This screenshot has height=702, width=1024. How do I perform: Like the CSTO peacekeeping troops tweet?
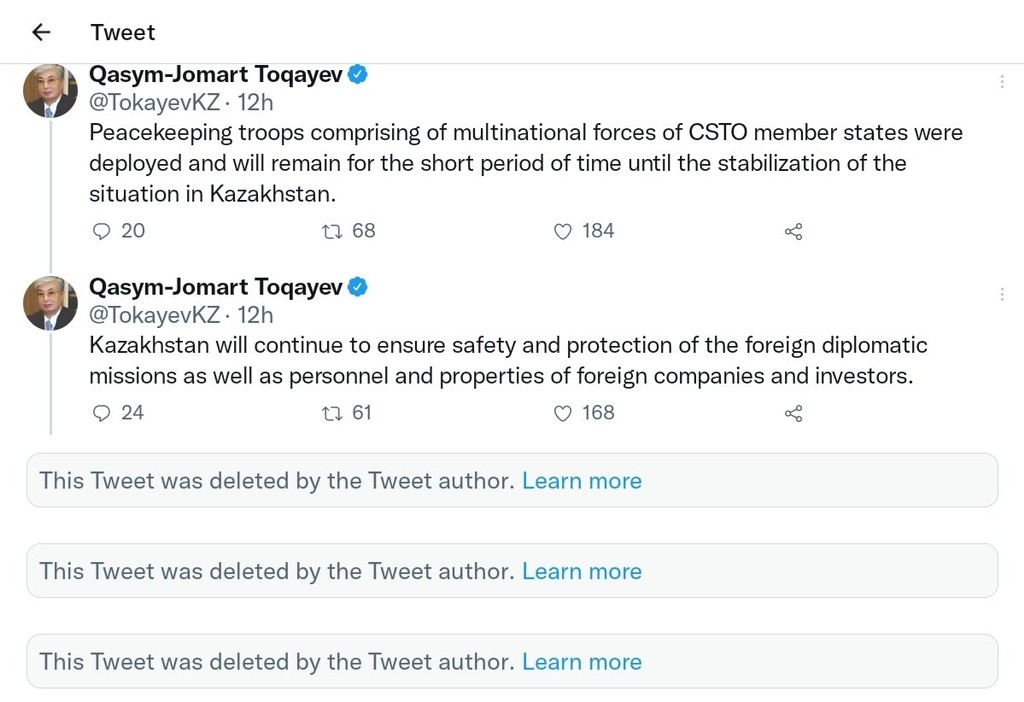click(562, 231)
